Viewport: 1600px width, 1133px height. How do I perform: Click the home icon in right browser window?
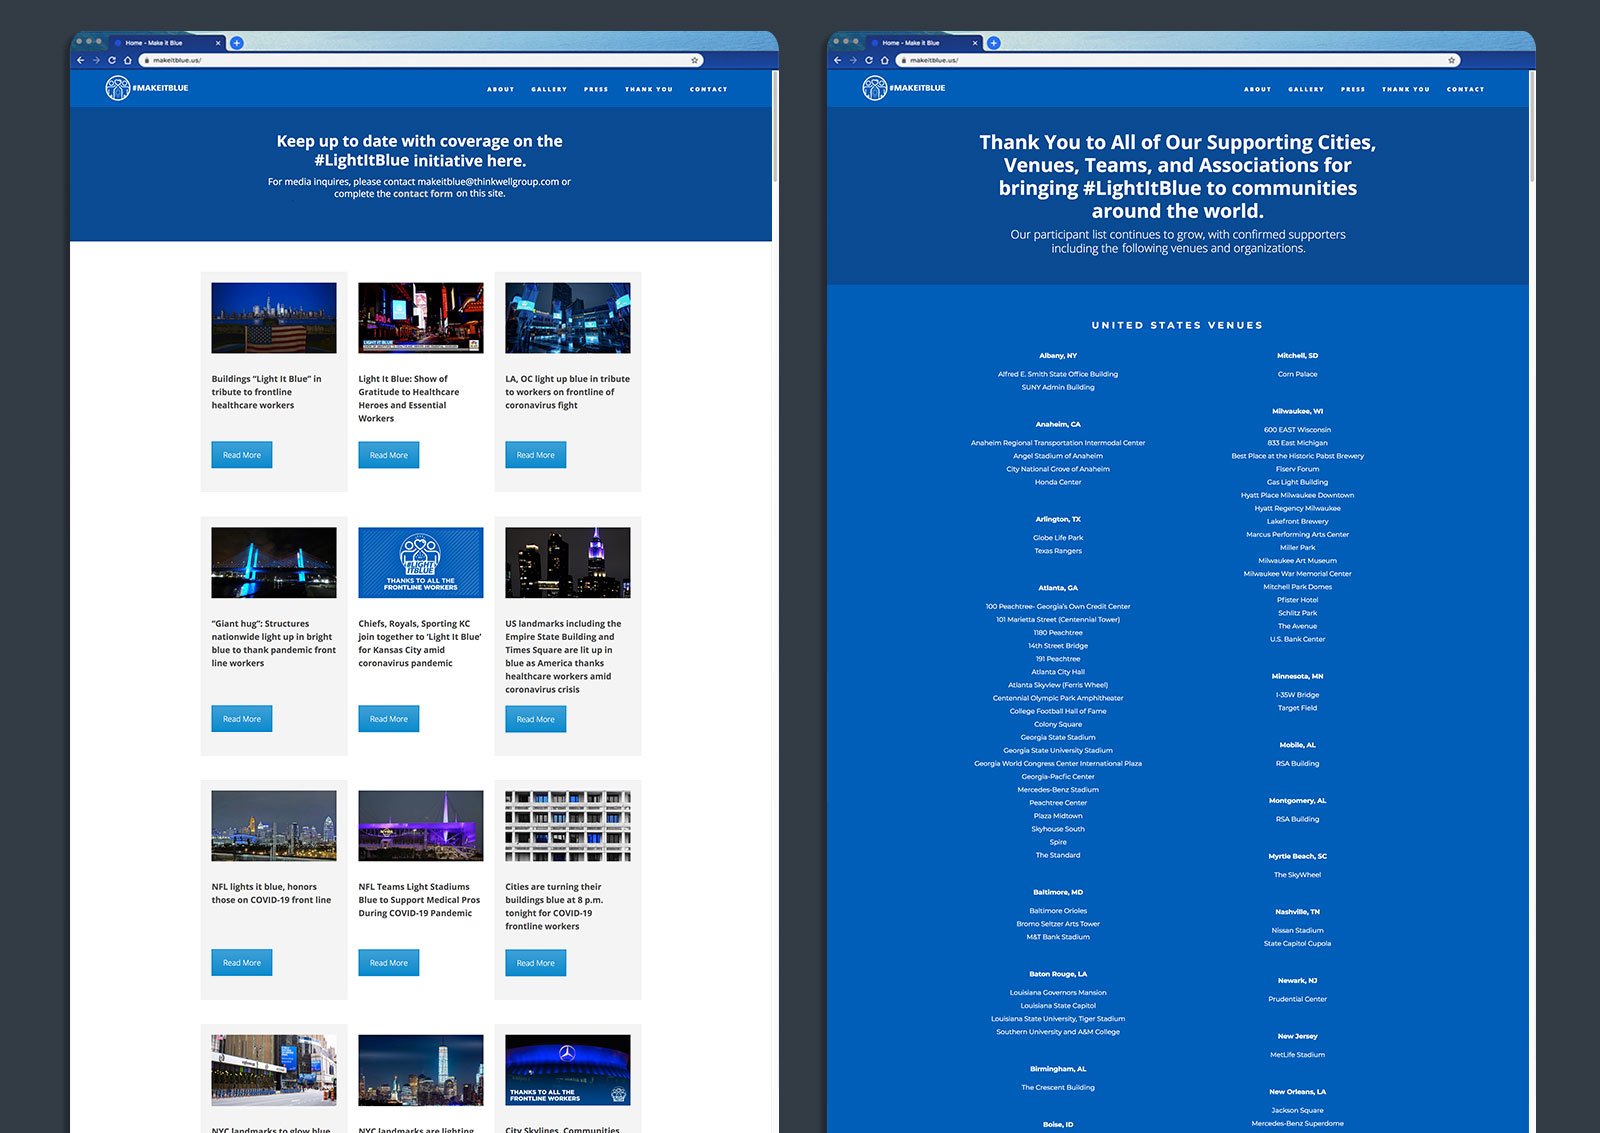point(884,60)
